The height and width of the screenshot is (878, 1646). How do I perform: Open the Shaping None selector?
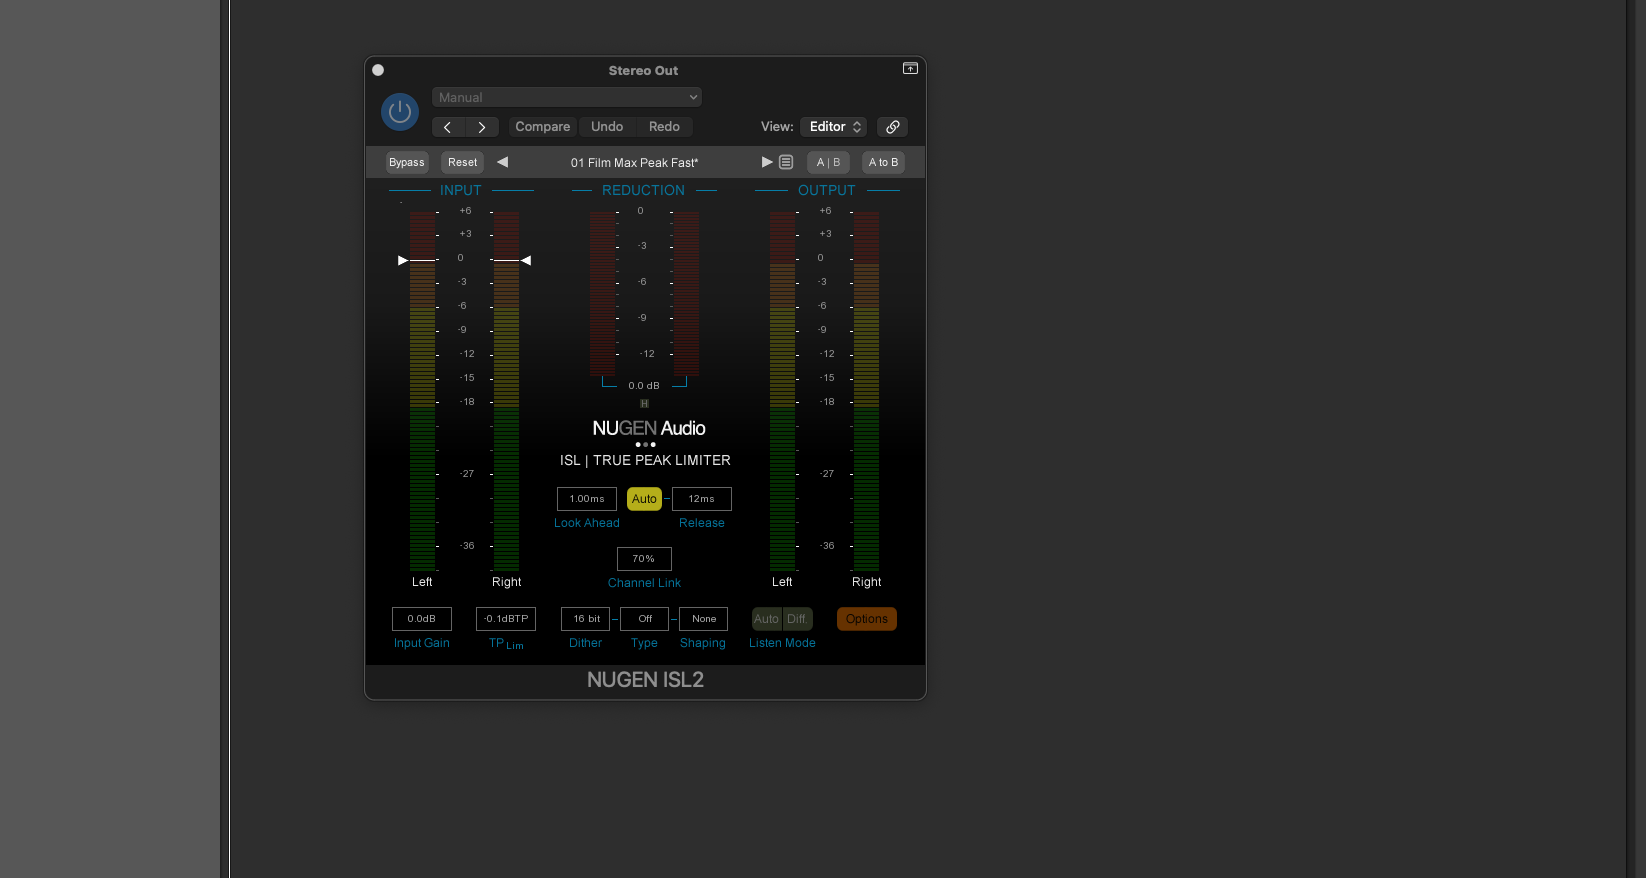704,619
